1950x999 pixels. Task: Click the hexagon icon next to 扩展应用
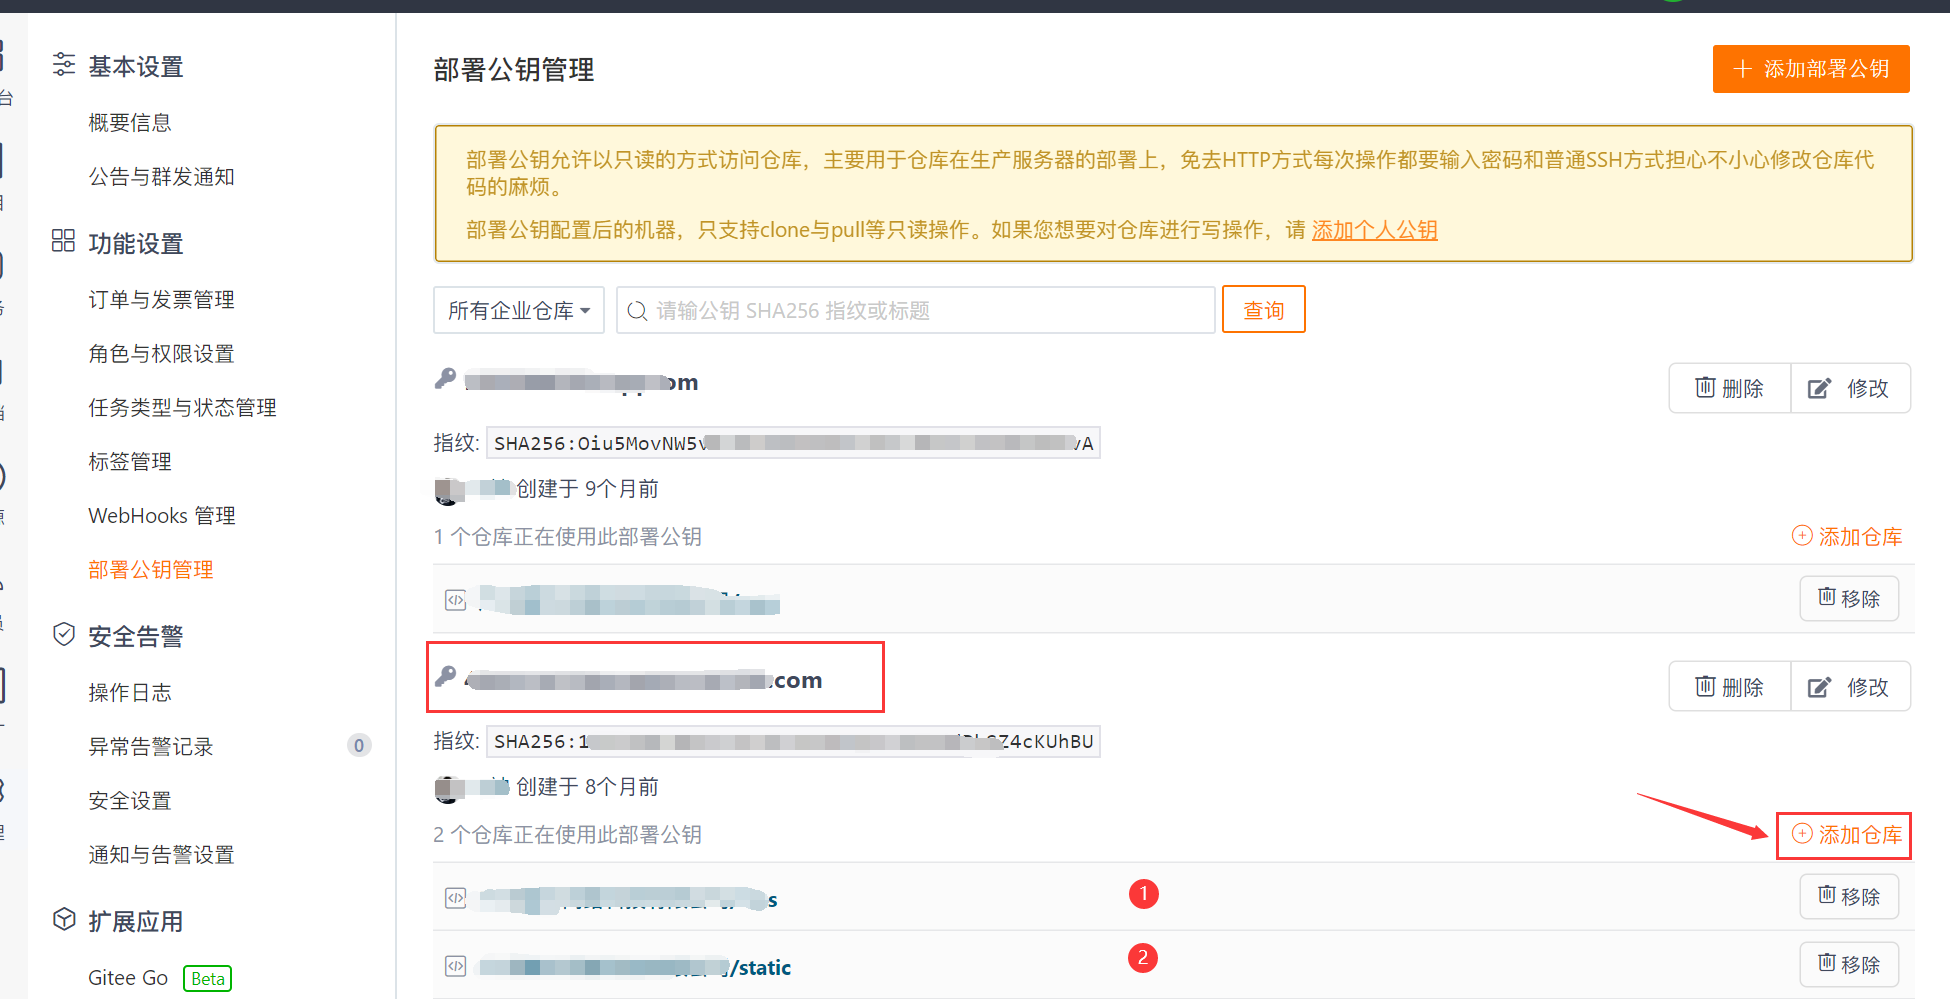[x=63, y=919]
